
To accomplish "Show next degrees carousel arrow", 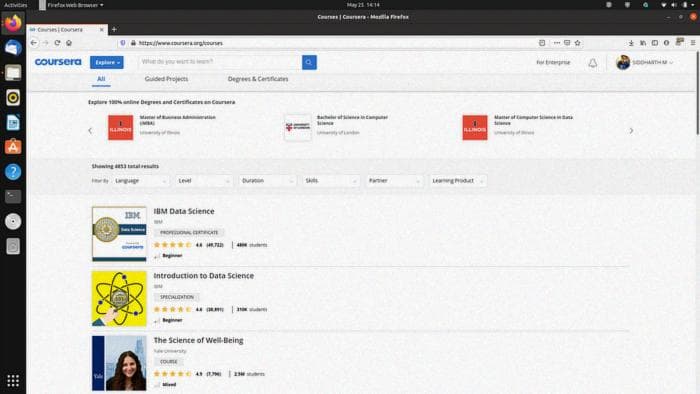I will coord(631,130).
